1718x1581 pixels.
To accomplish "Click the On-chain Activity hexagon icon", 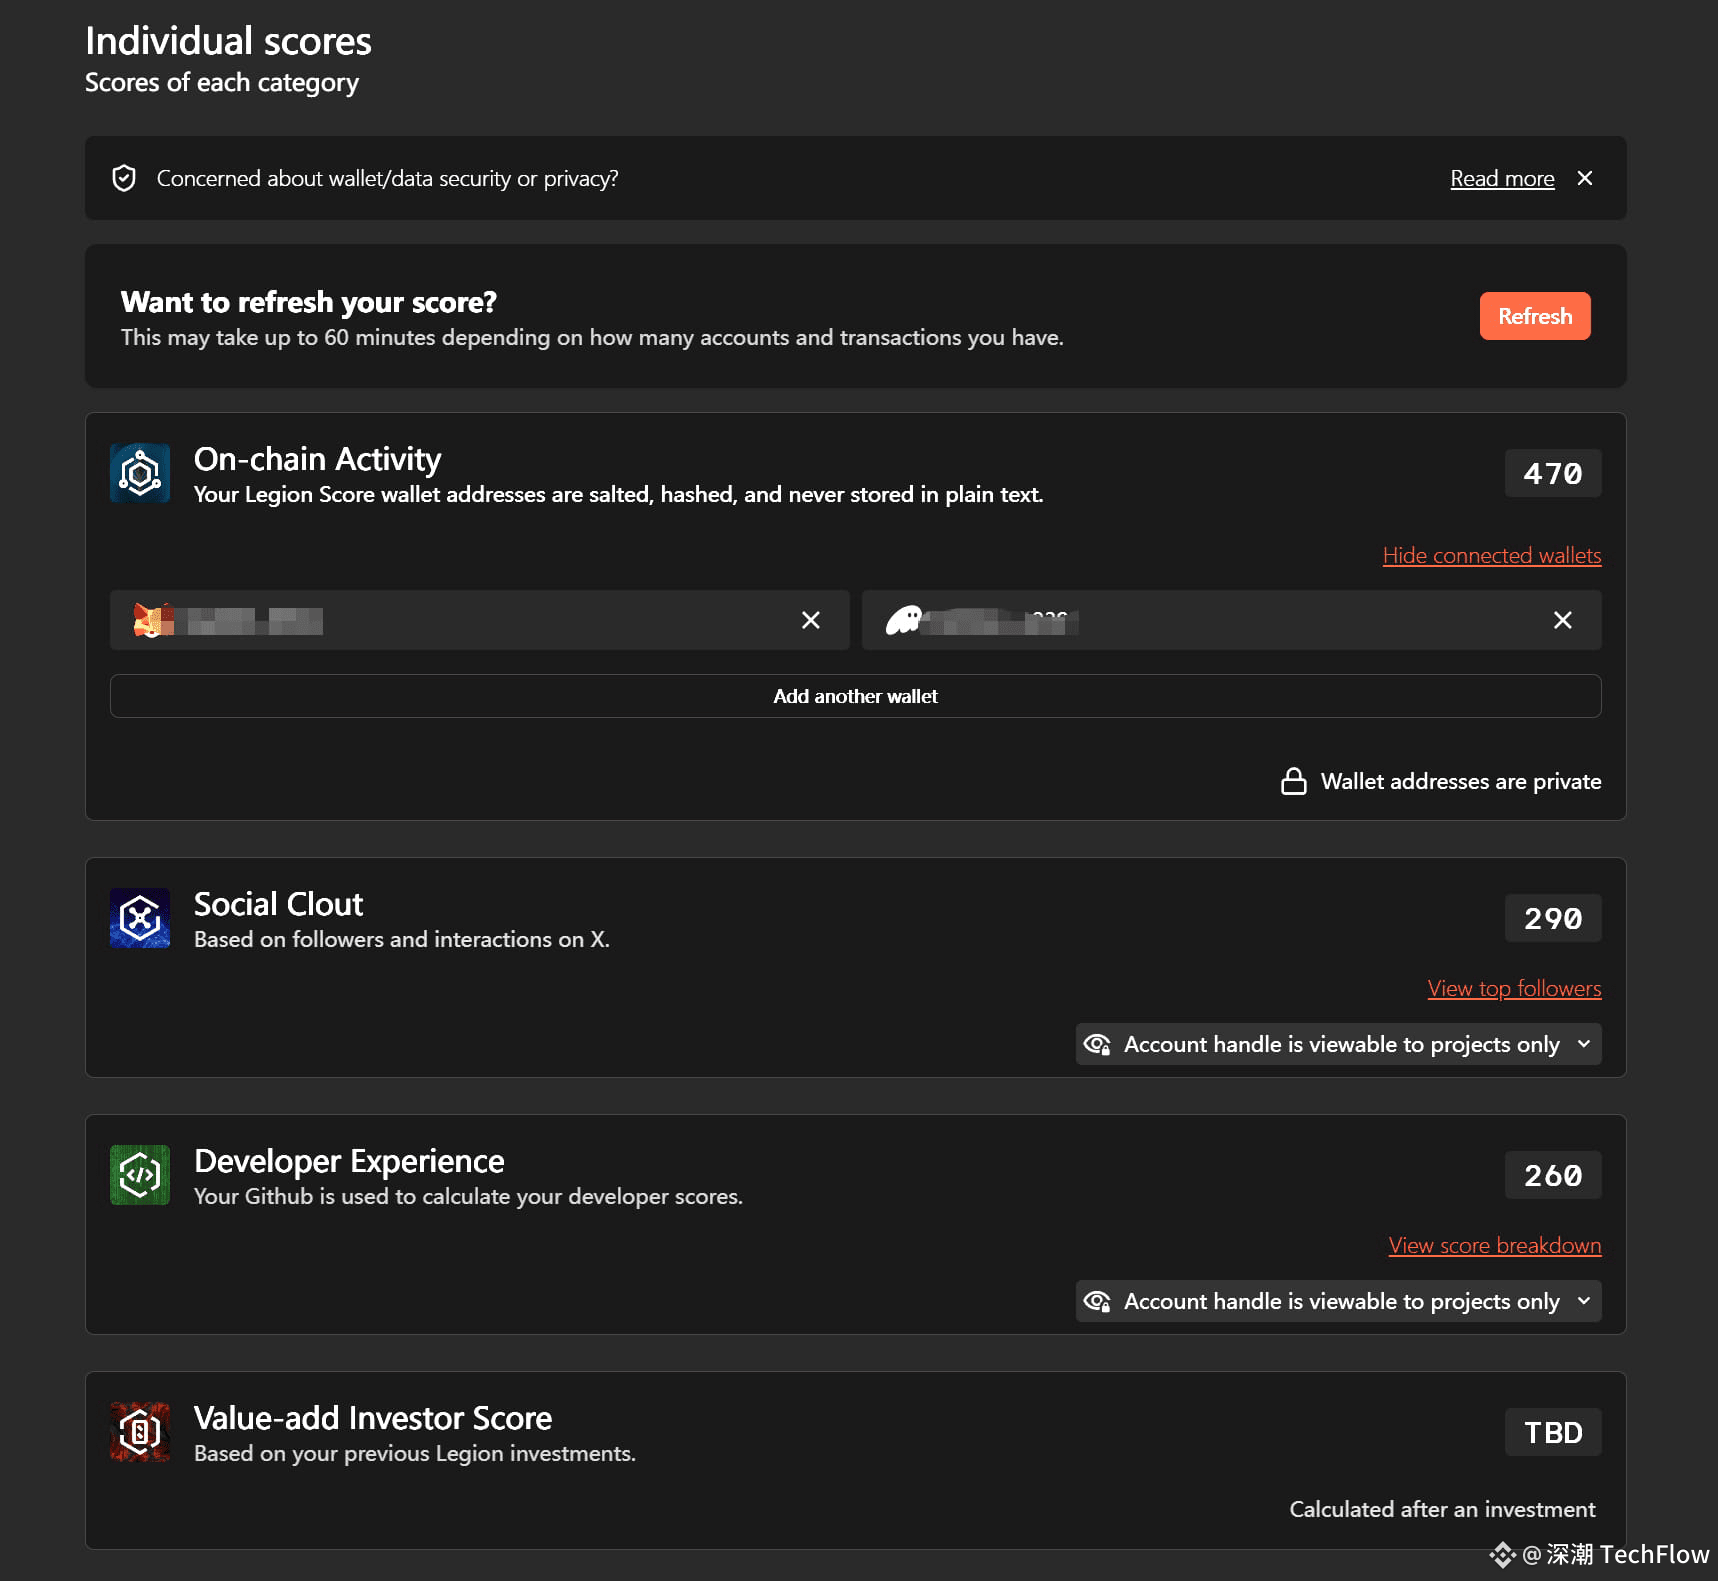I will pos(140,473).
